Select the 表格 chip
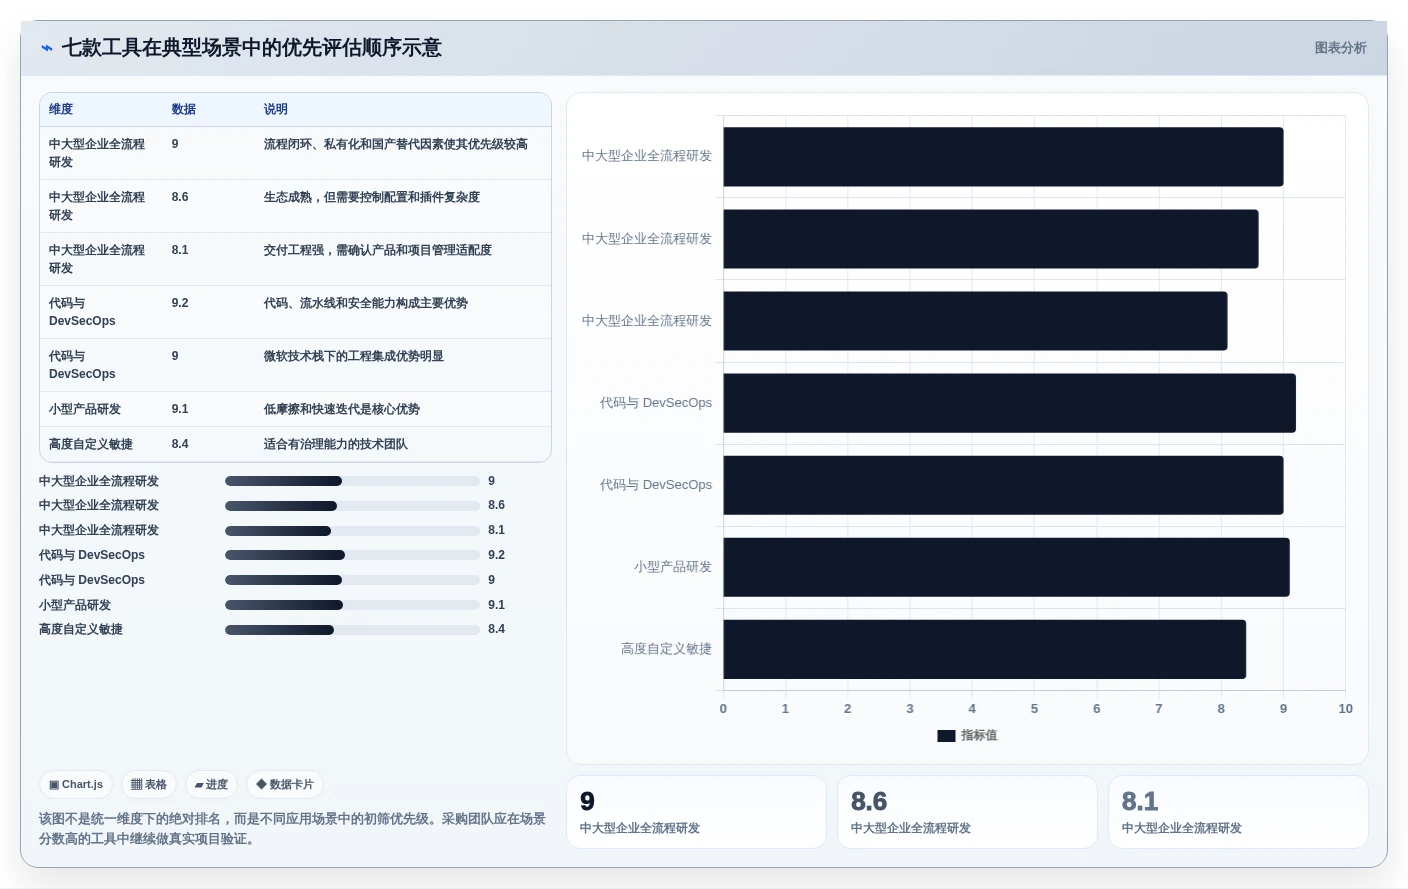Viewport: 1408px width, 889px height. click(x=149, y=785)
